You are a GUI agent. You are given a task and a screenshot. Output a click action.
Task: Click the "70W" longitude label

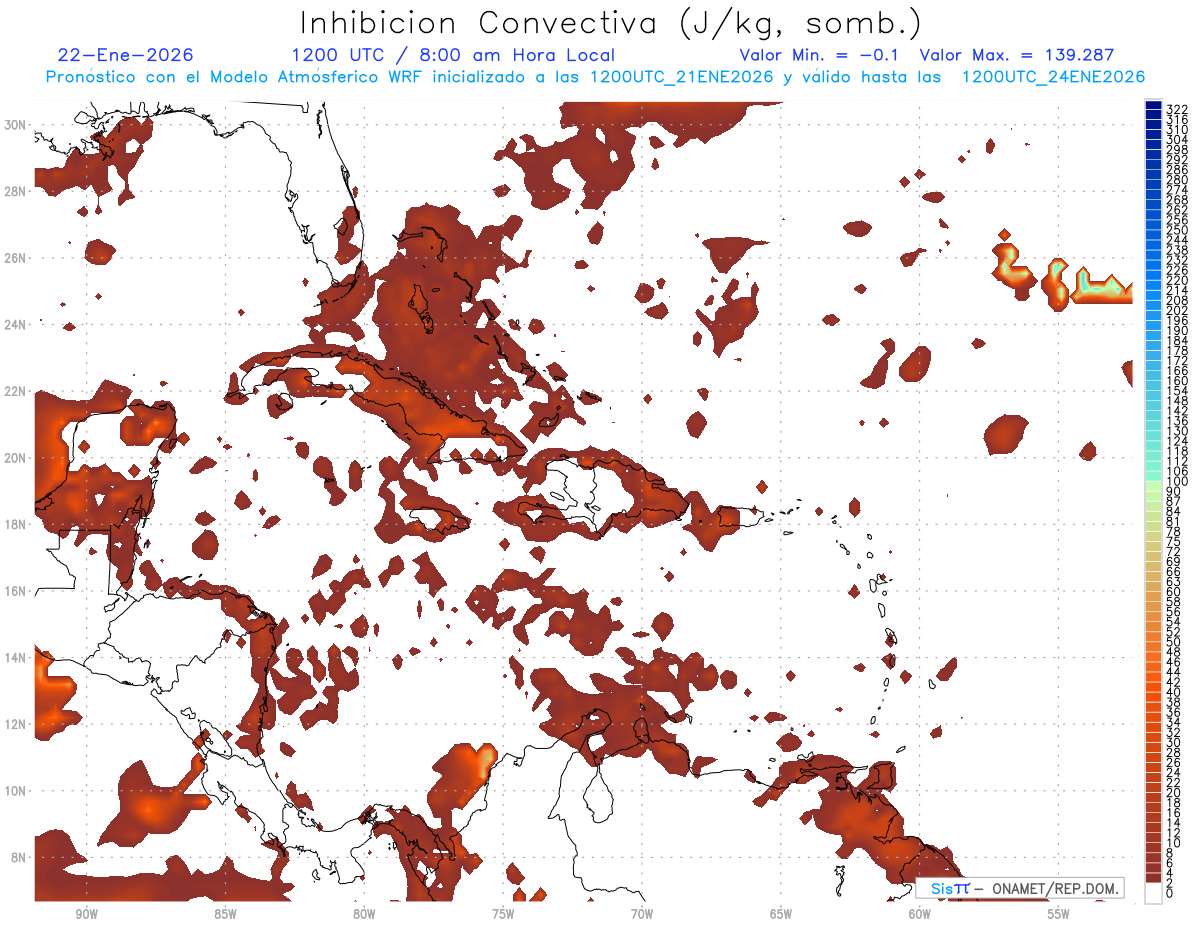[642, 914]
